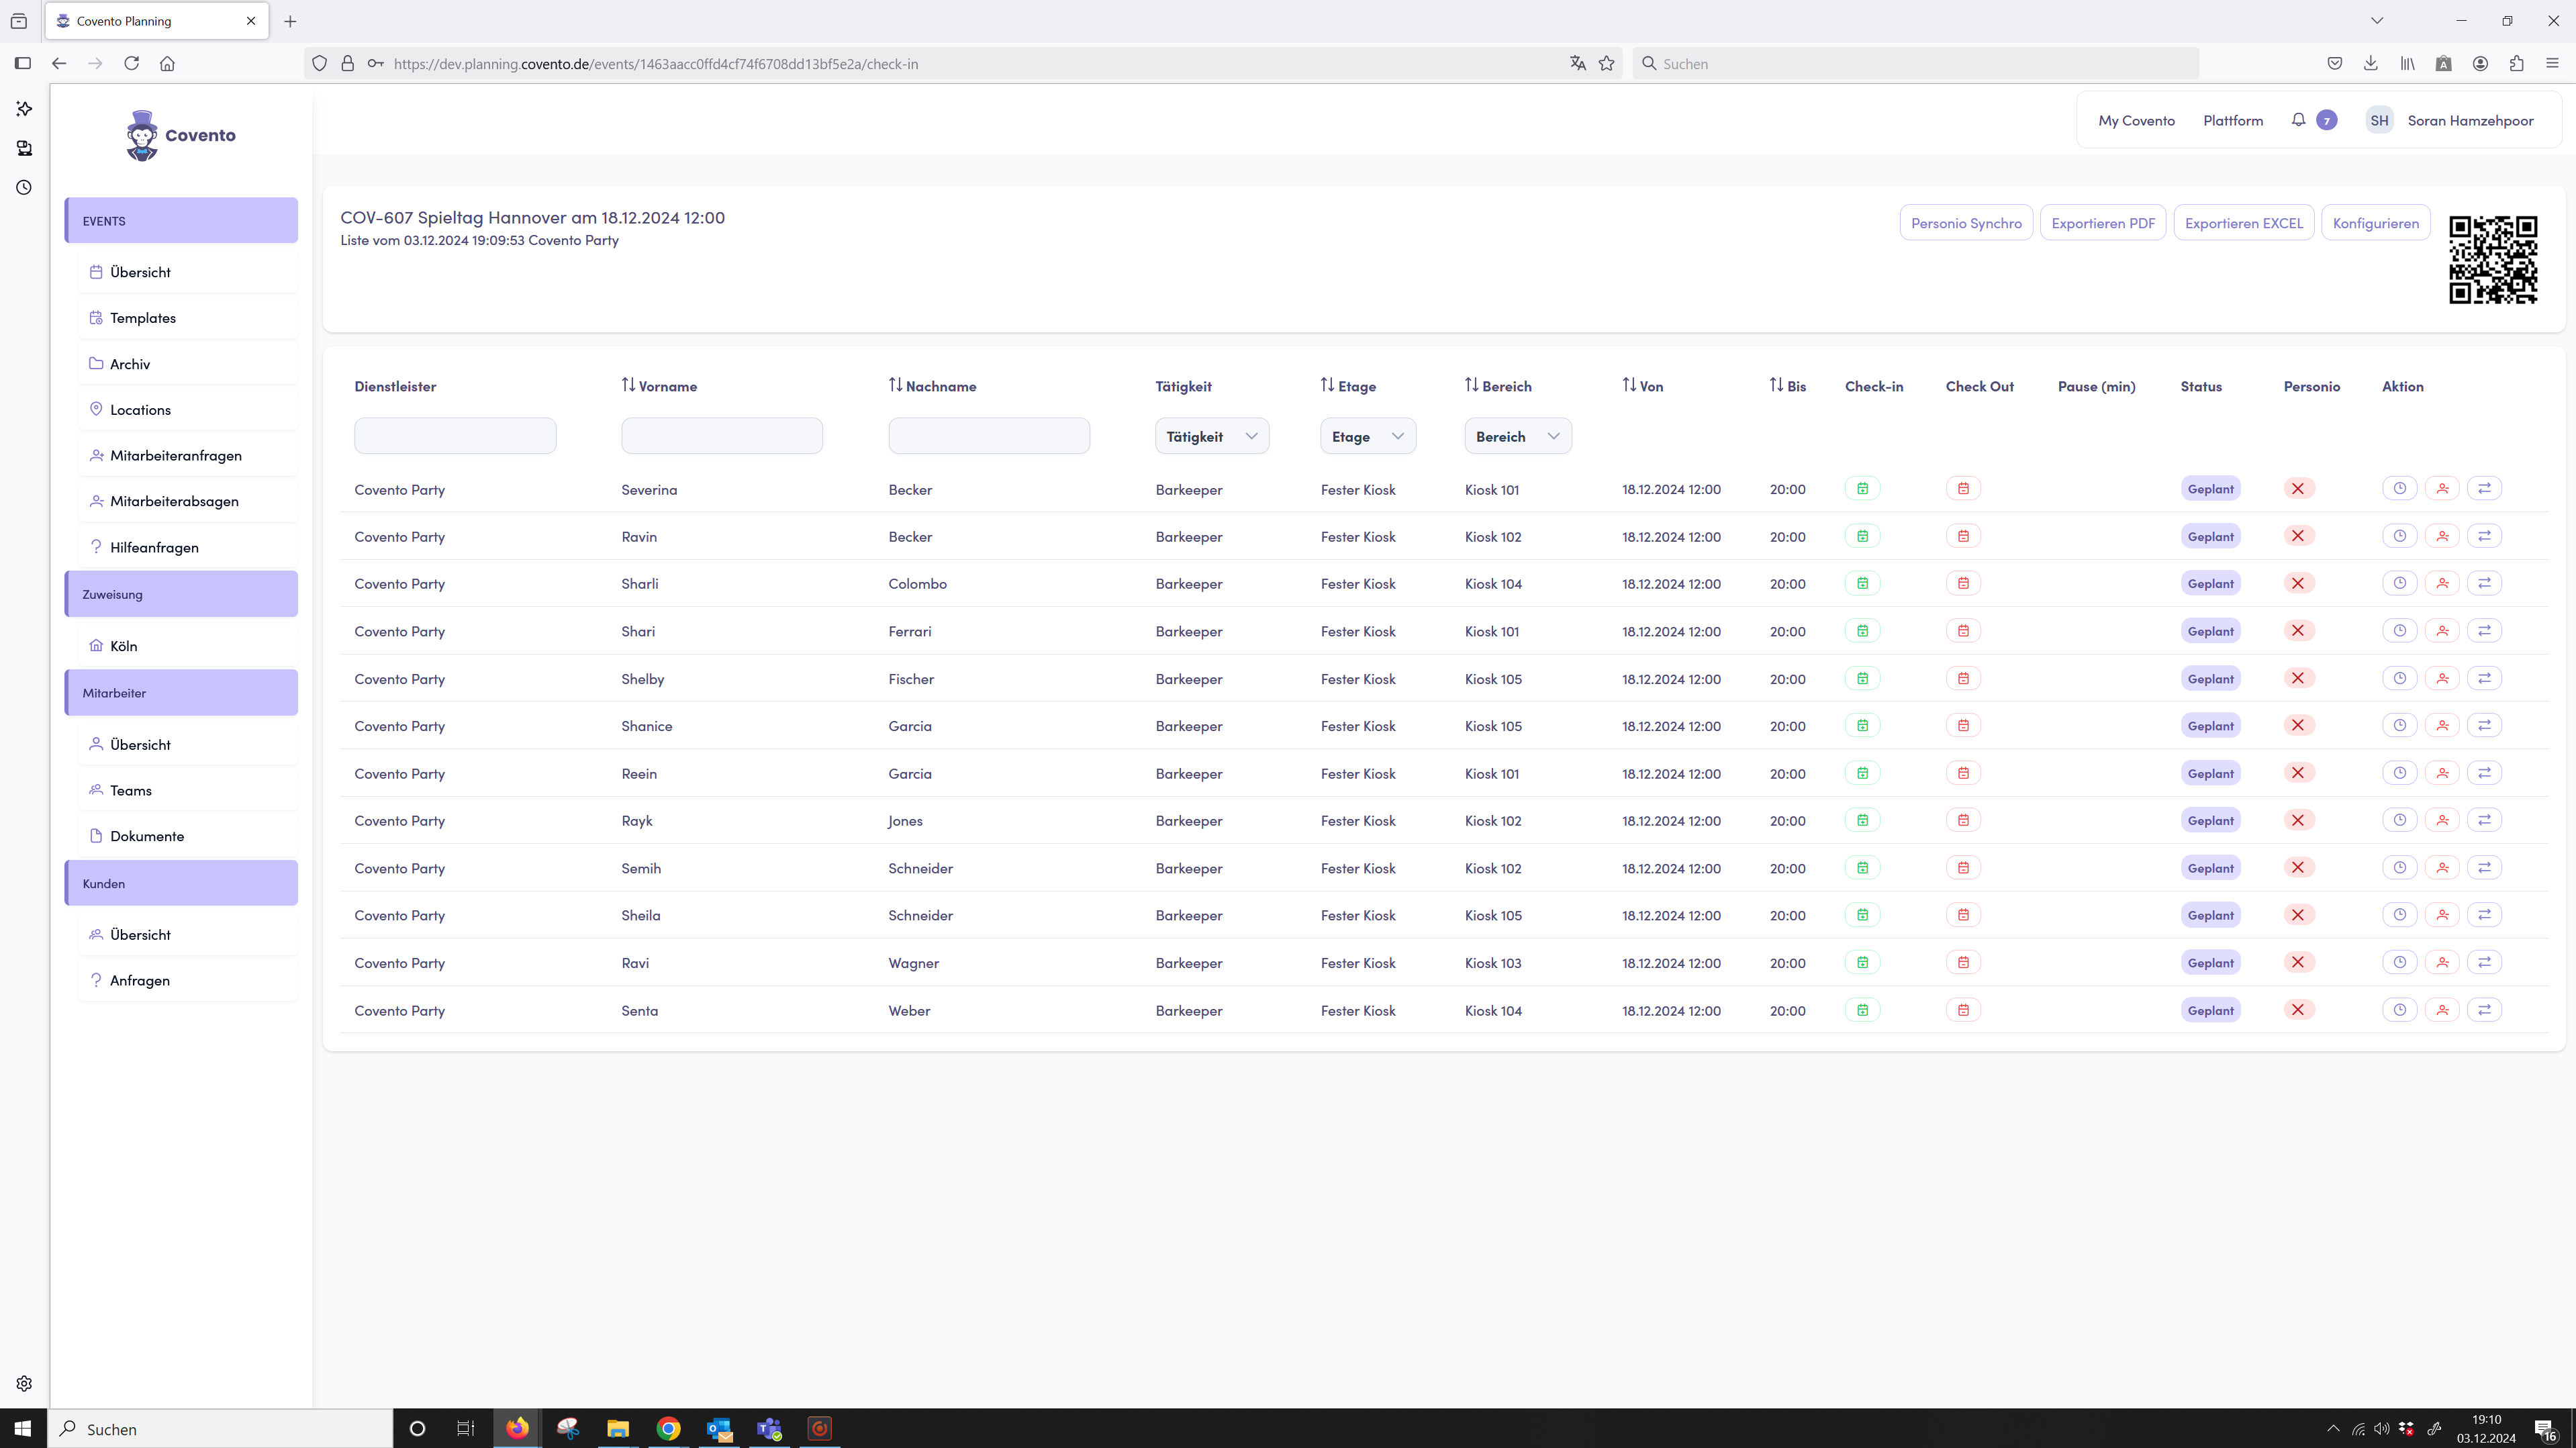
Task: Click the Exportieren PDF button
Action: [2102, 223]
